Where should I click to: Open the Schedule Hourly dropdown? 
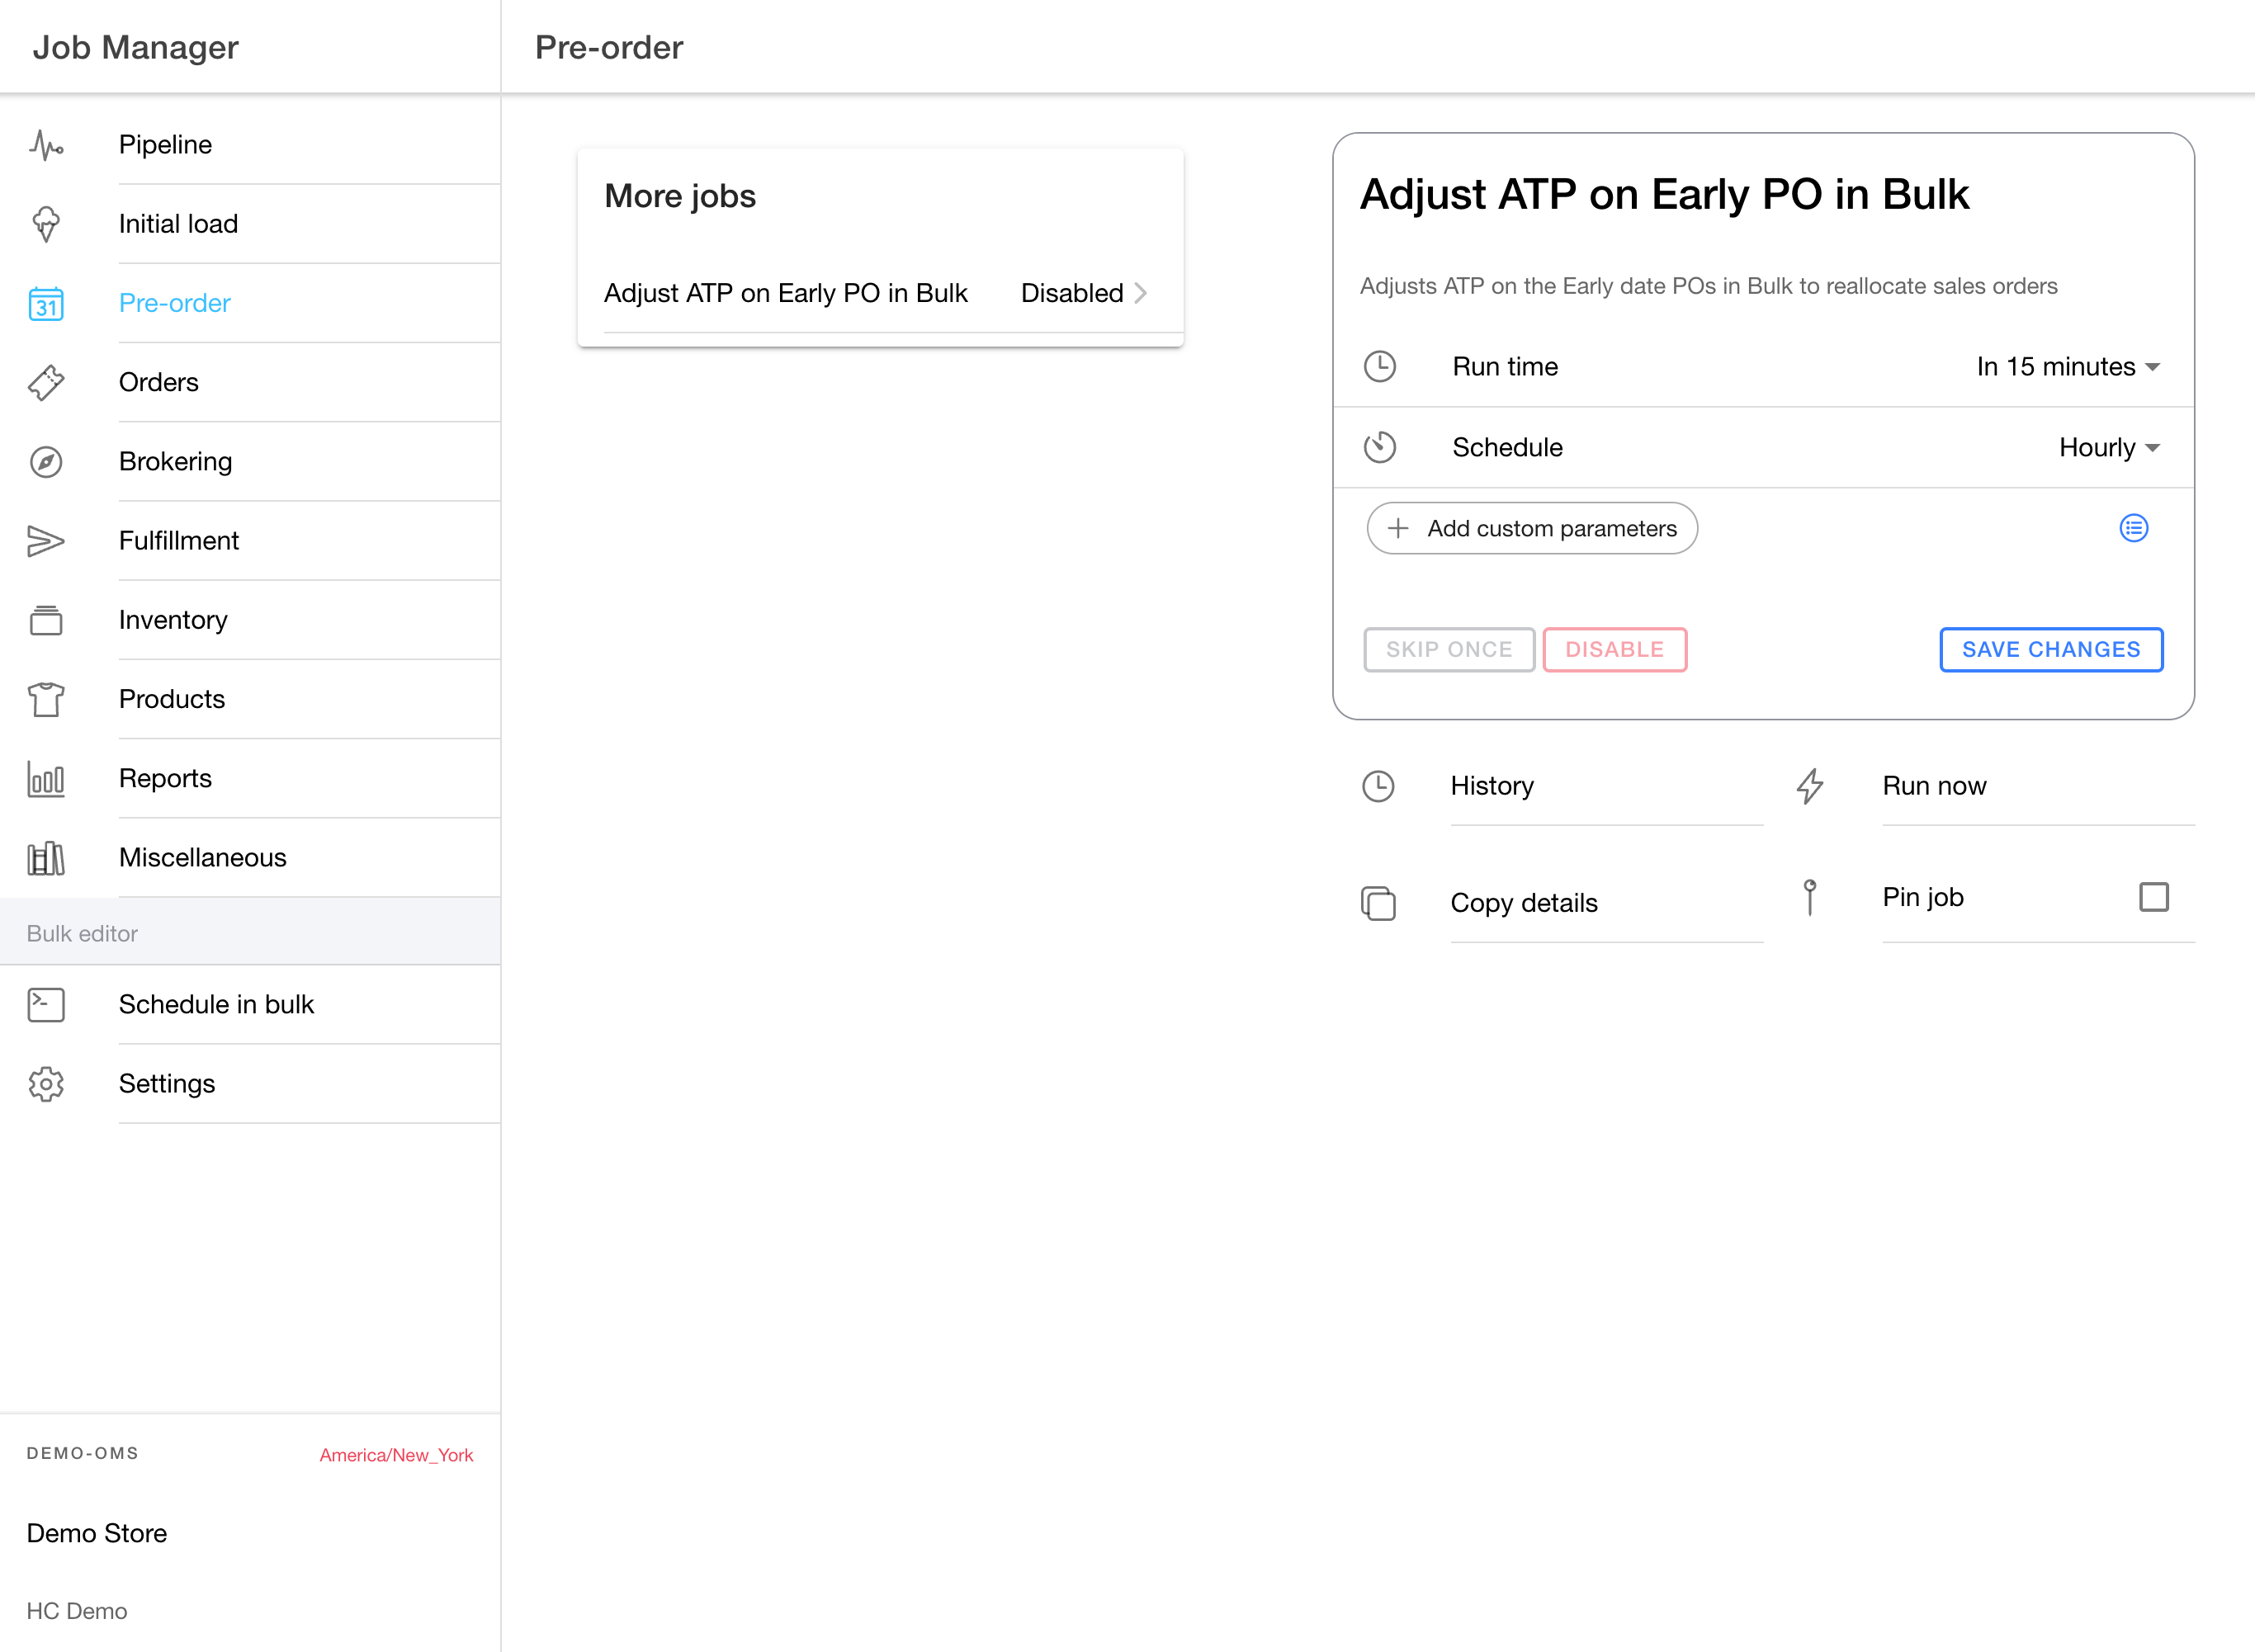(x=2108, y=448)
